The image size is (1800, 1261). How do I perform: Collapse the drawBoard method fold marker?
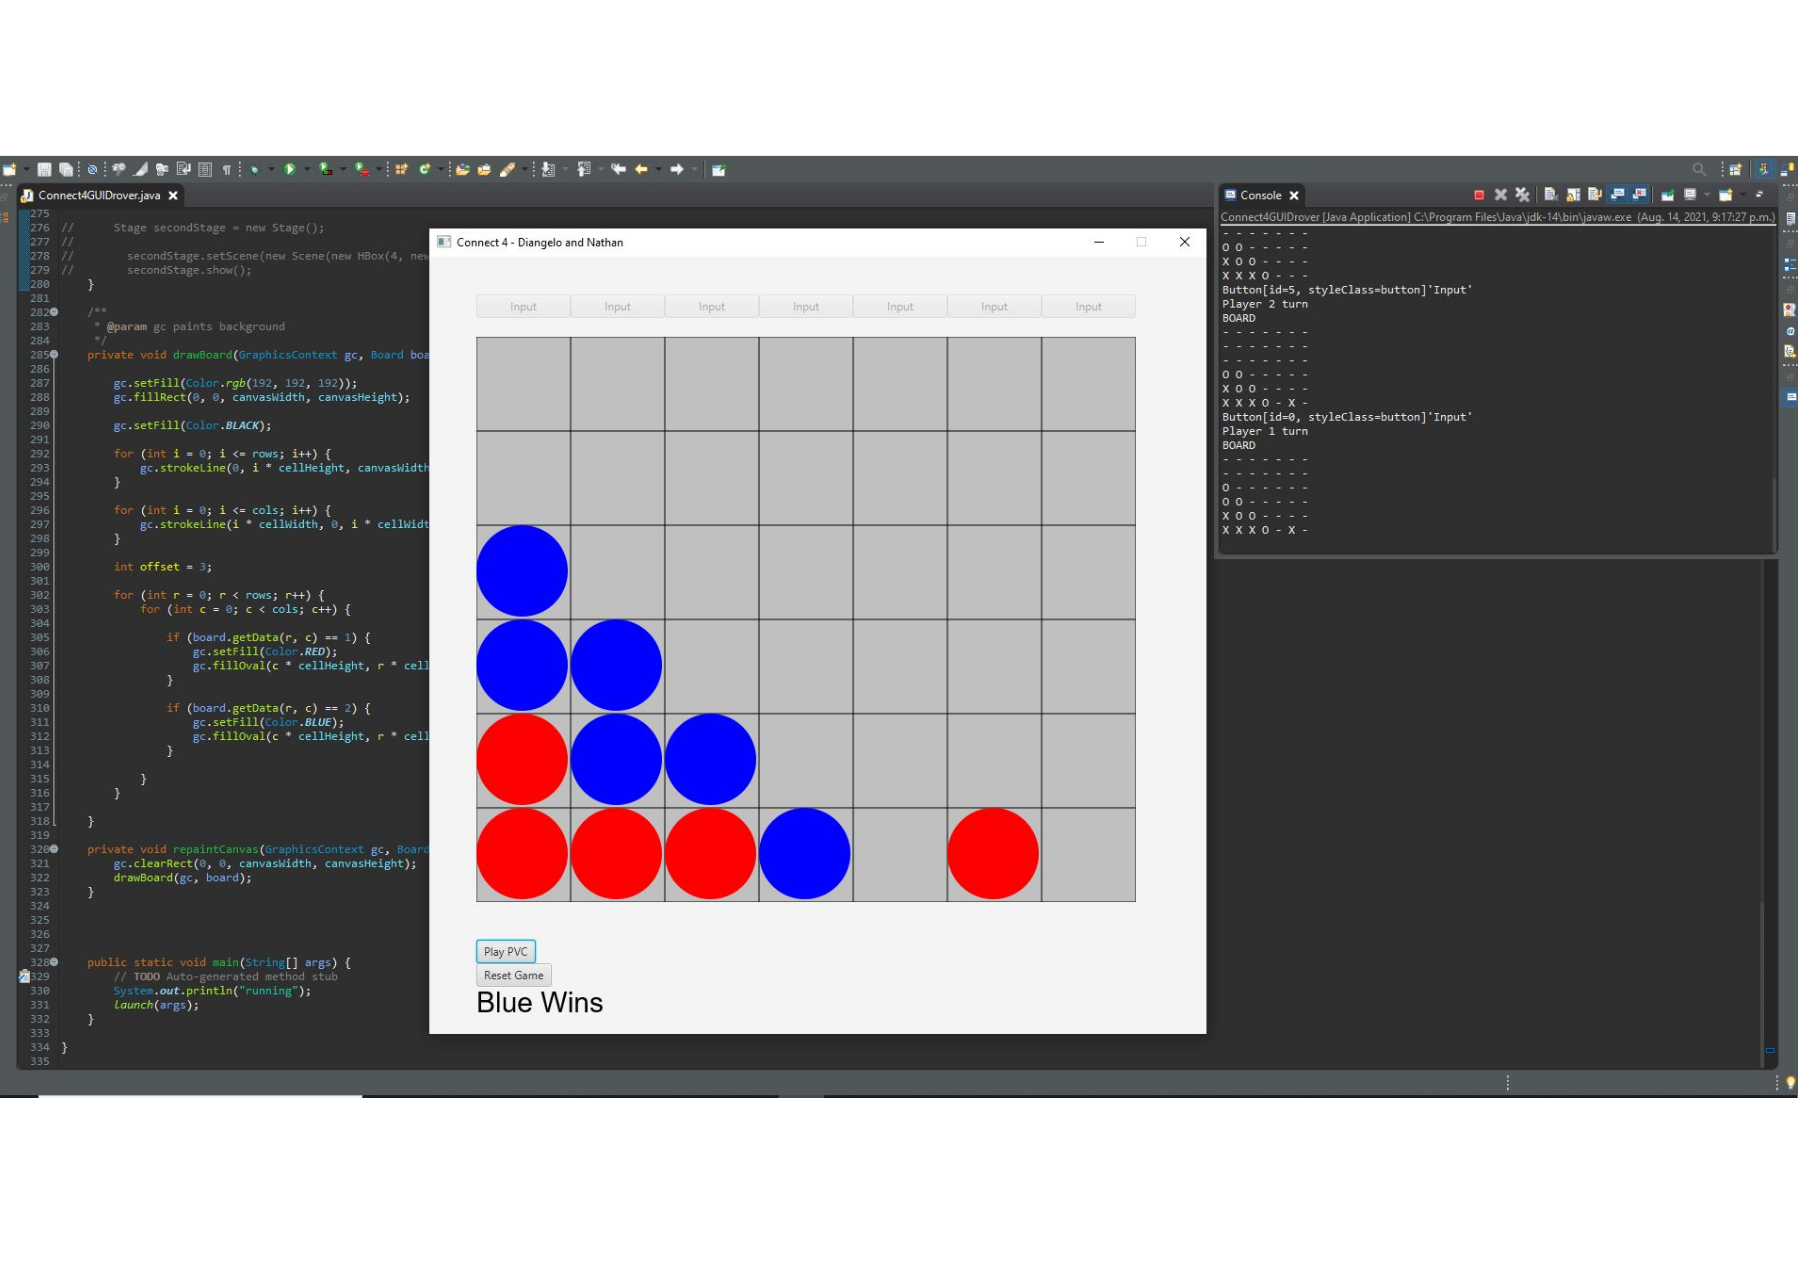pyautogui.click(x=54, y=355)
